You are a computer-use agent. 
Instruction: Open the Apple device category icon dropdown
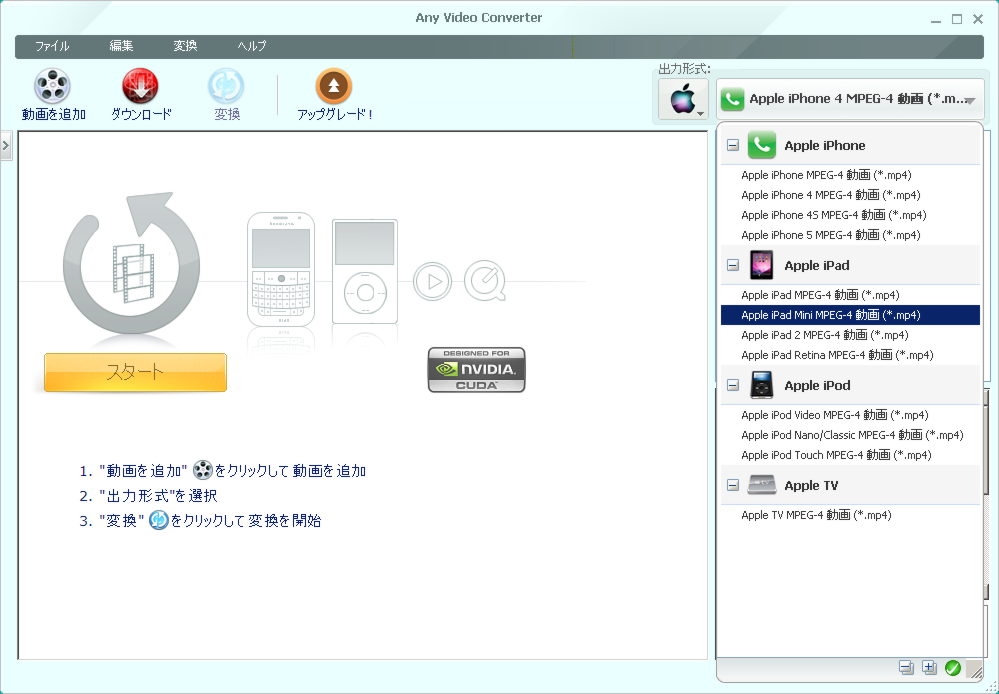pyautogui.click(x=683, y=99)
